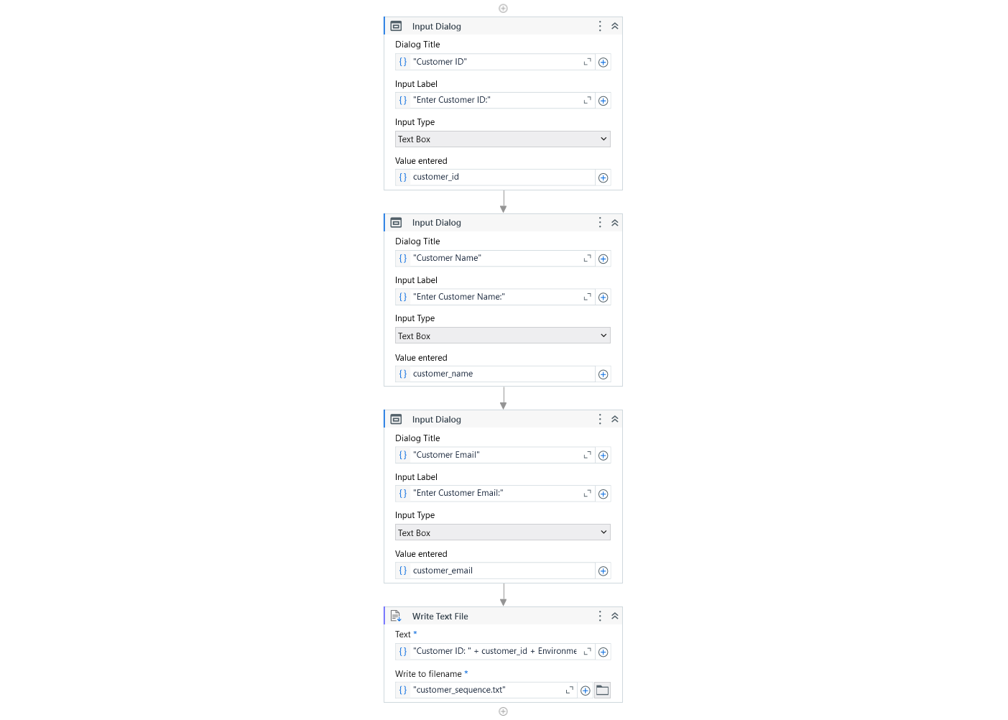This screenshot has width=1008, height=720.
Task: Expand editor for "Enter Customer ID:" label
Action: click(587, 100)
